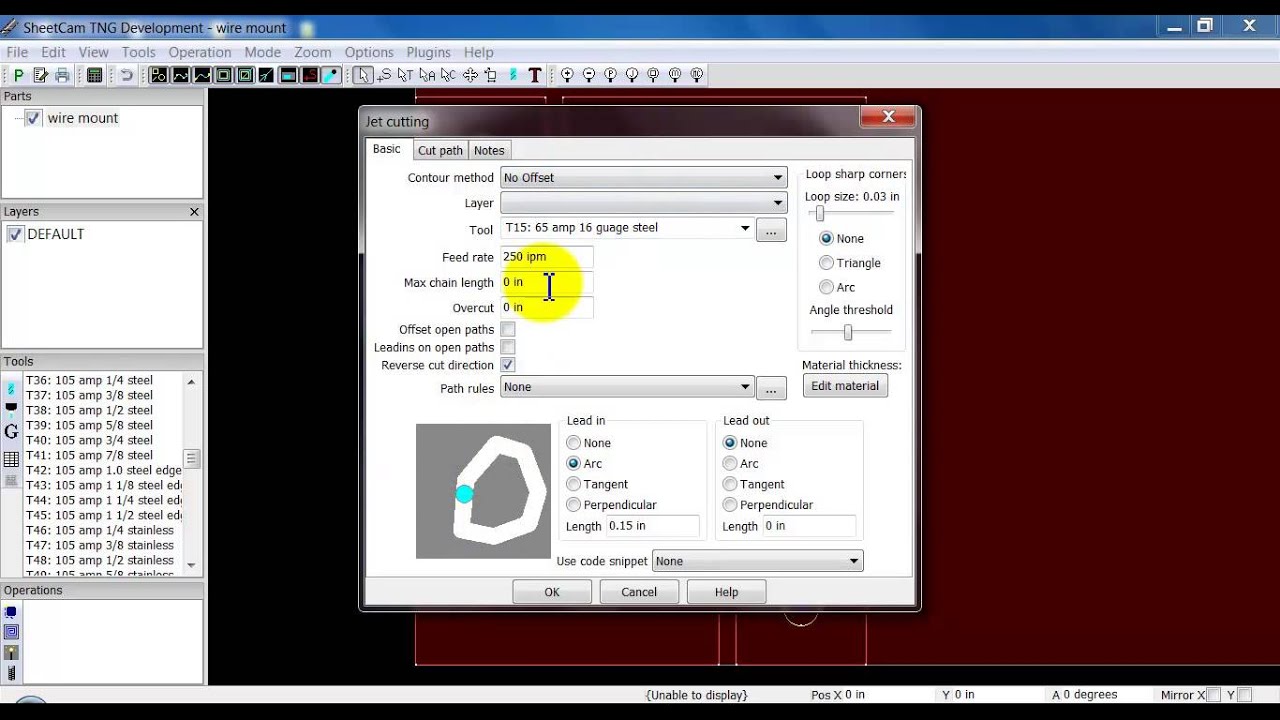
Task: Select the arrow pointer tool
Action: click(363, 75)
